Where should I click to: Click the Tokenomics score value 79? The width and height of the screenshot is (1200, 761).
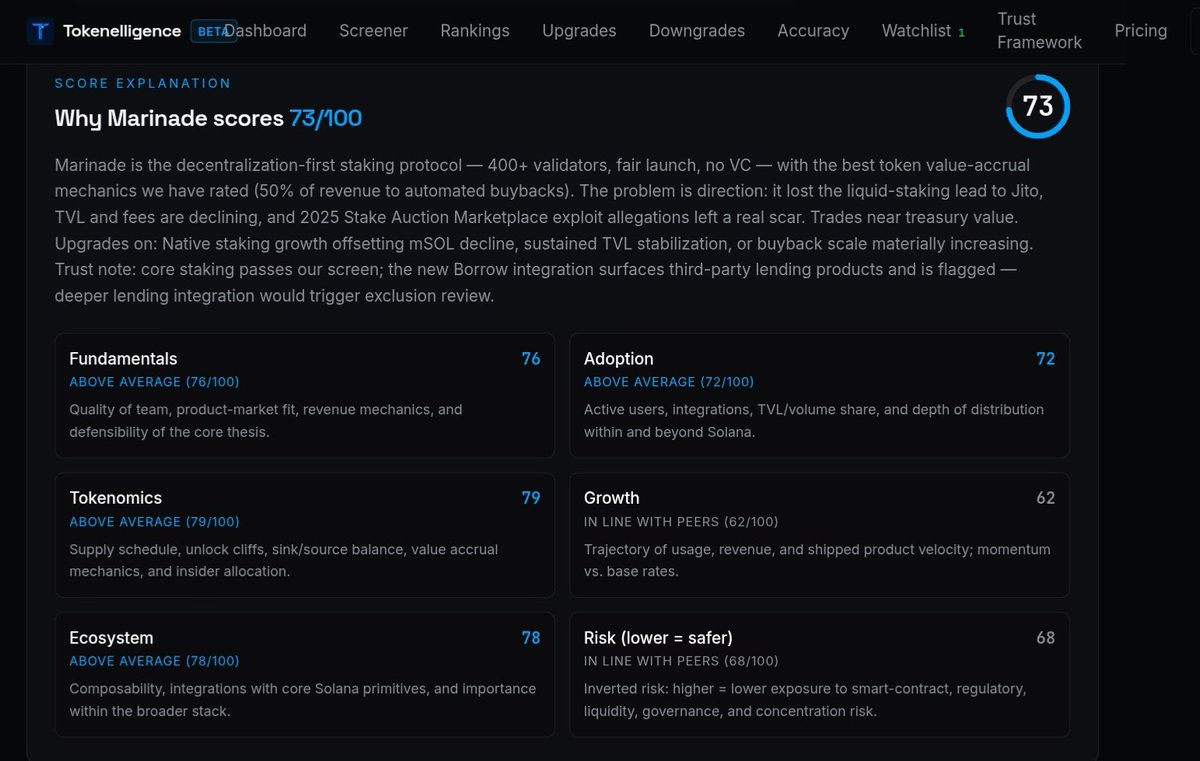[x=531, y=498]
